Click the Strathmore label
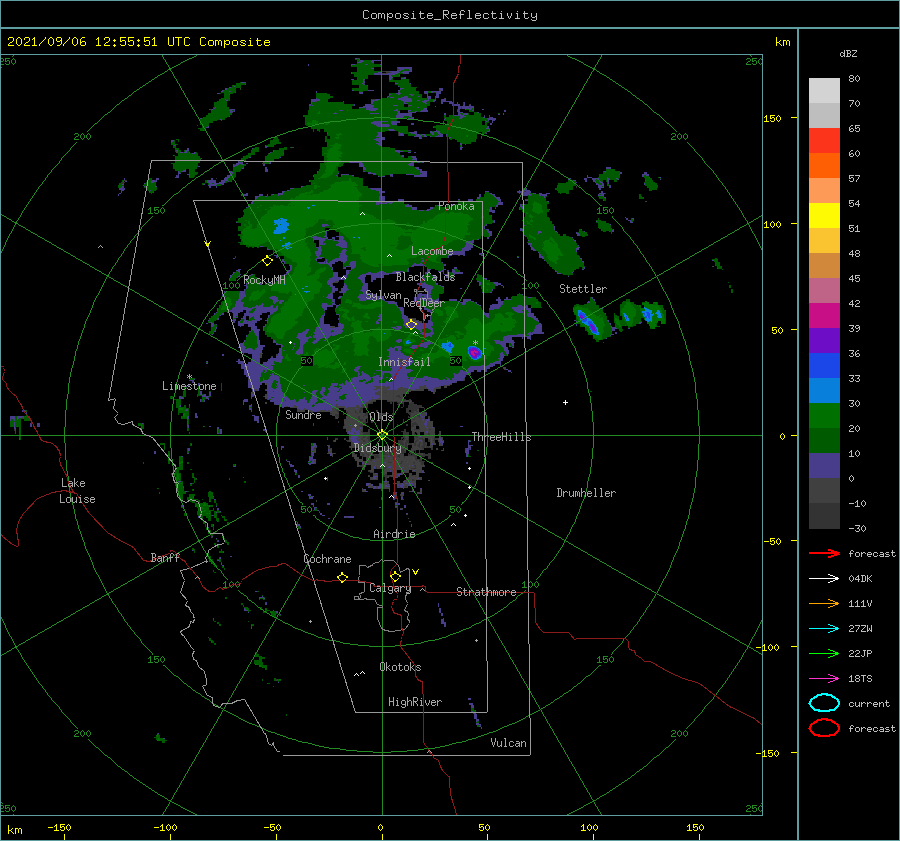The image size is (900, 841). [486, 592]
